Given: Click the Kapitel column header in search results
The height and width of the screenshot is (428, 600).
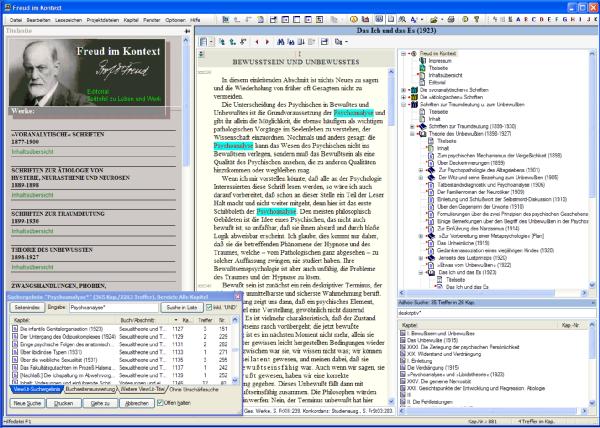Looking at the screenshot, I should tap(64, 320).
